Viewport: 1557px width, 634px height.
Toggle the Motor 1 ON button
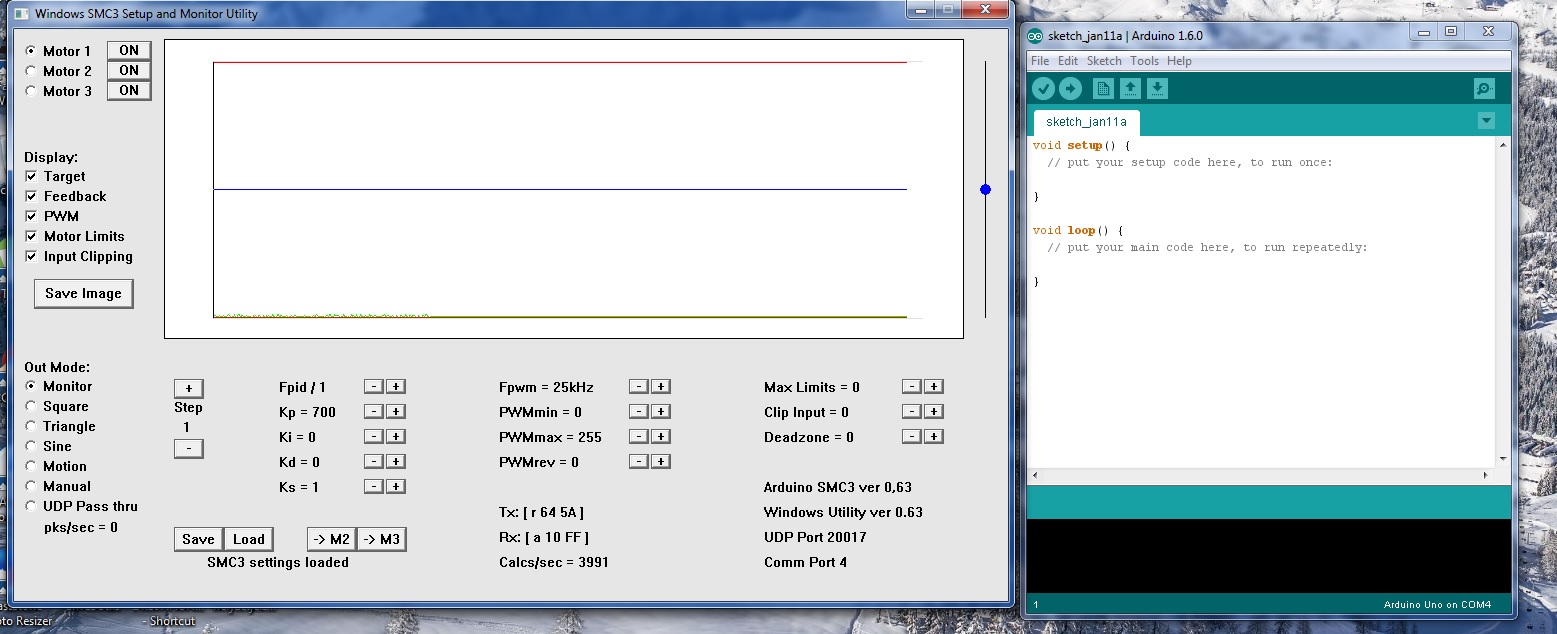click(x=129, y=51)
